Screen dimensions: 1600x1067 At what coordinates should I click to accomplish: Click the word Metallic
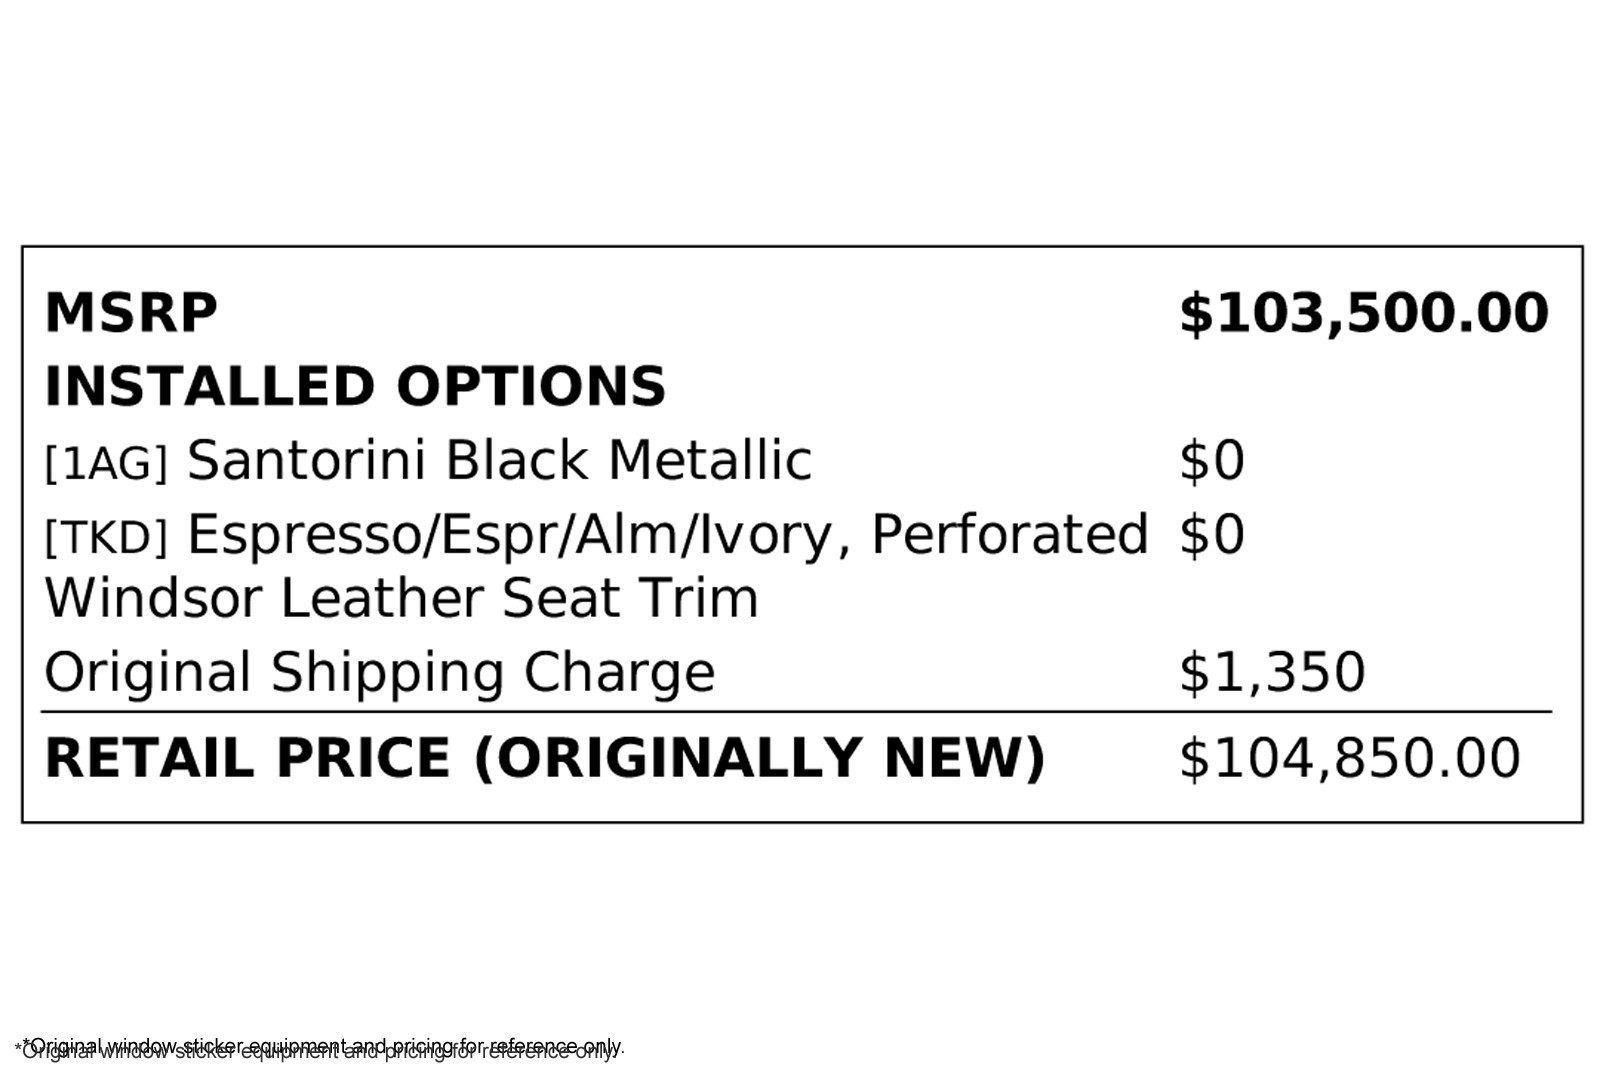(x=709, y=461)
